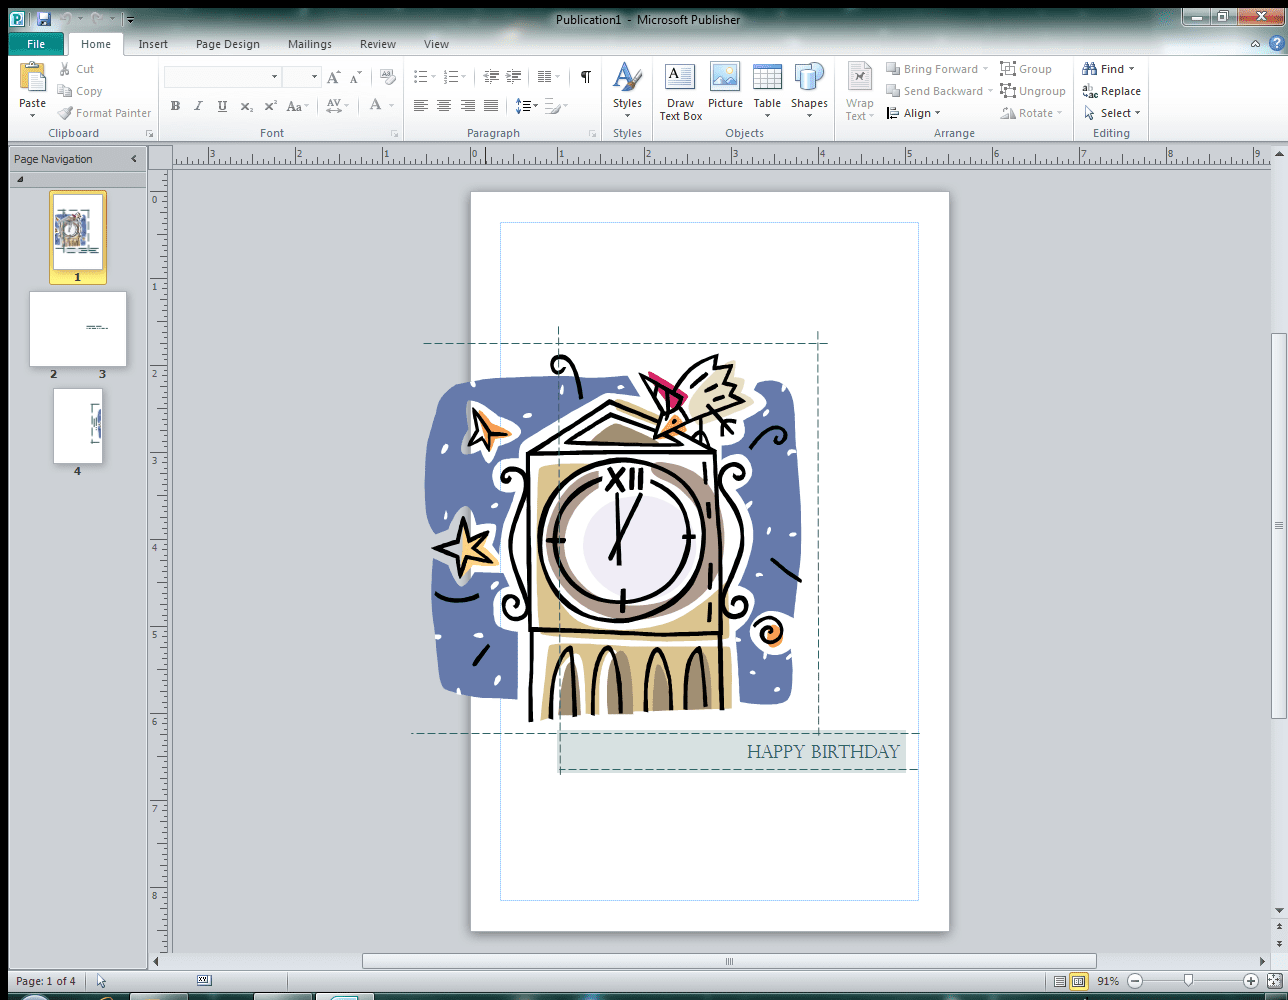The image size is (1288, 1000).
Task: Switch to the Page Design tab
Action: click(227, 44)
